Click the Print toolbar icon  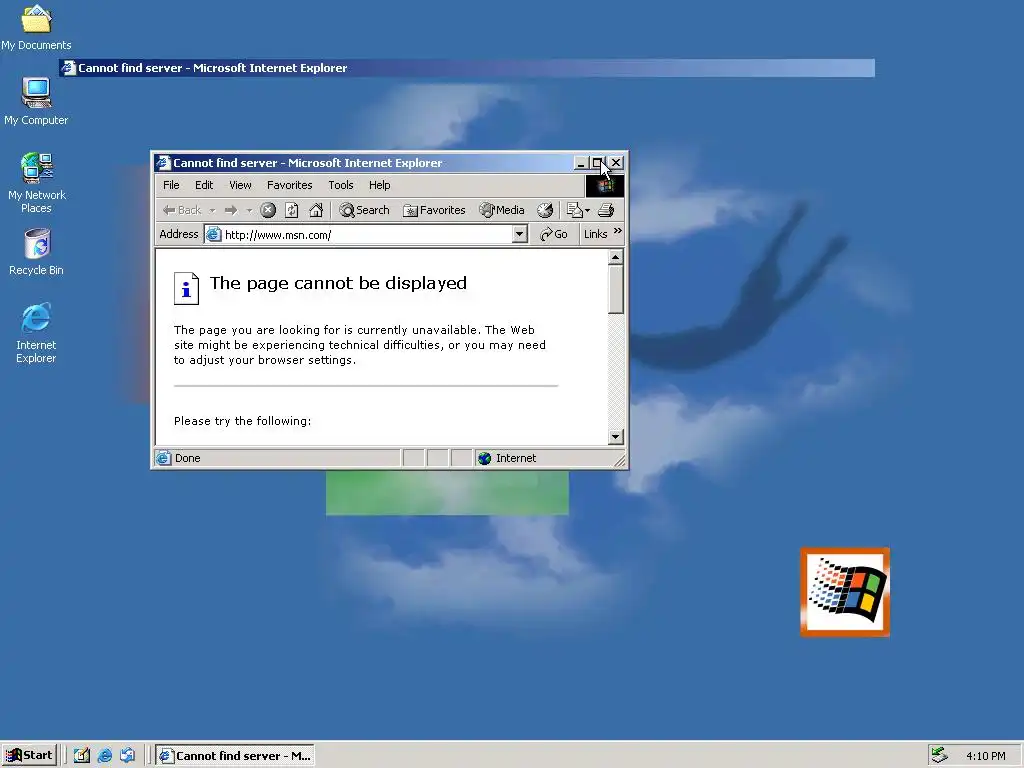(606, 210)
